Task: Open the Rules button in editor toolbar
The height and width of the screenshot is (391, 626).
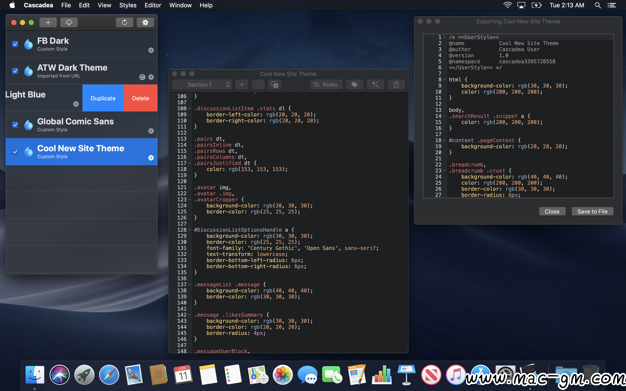Action: tap(326, 84)
